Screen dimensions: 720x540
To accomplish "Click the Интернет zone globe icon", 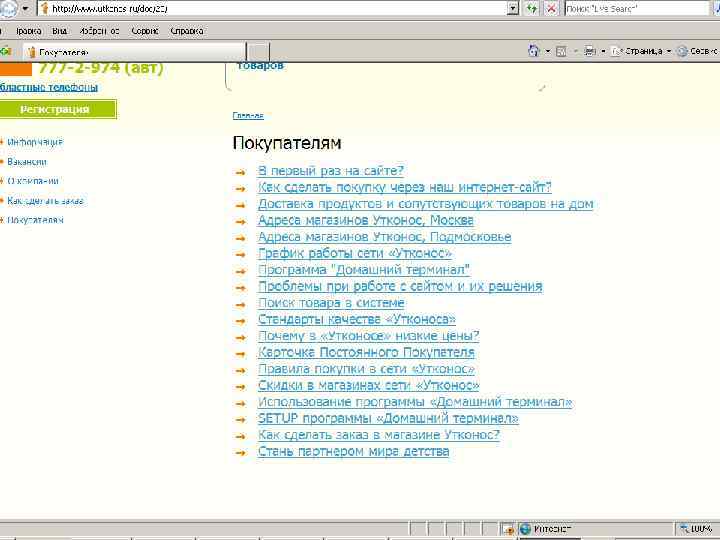I will (525, 529).
